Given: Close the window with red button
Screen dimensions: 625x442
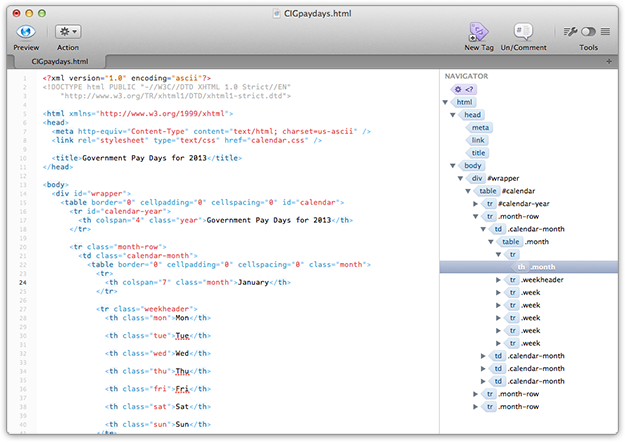Looking at the screenshot, I should [16, 13].
